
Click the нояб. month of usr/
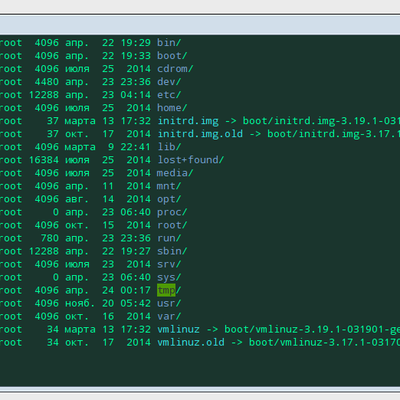(80, 303)
